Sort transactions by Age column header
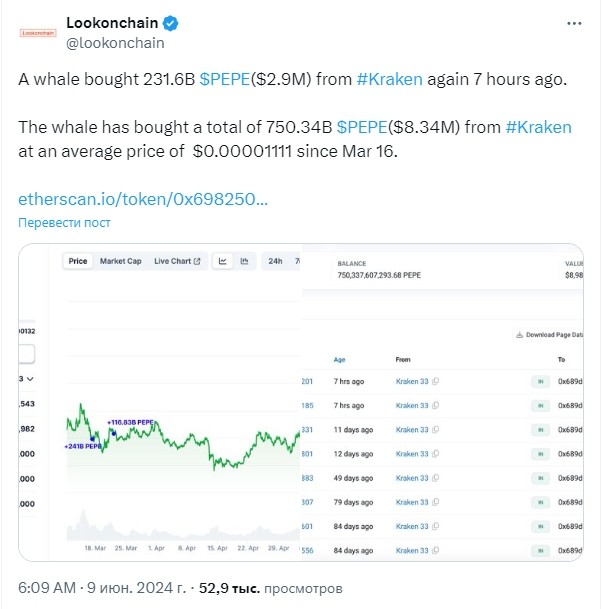The image size is (602, 609). [x=339, y=360]
